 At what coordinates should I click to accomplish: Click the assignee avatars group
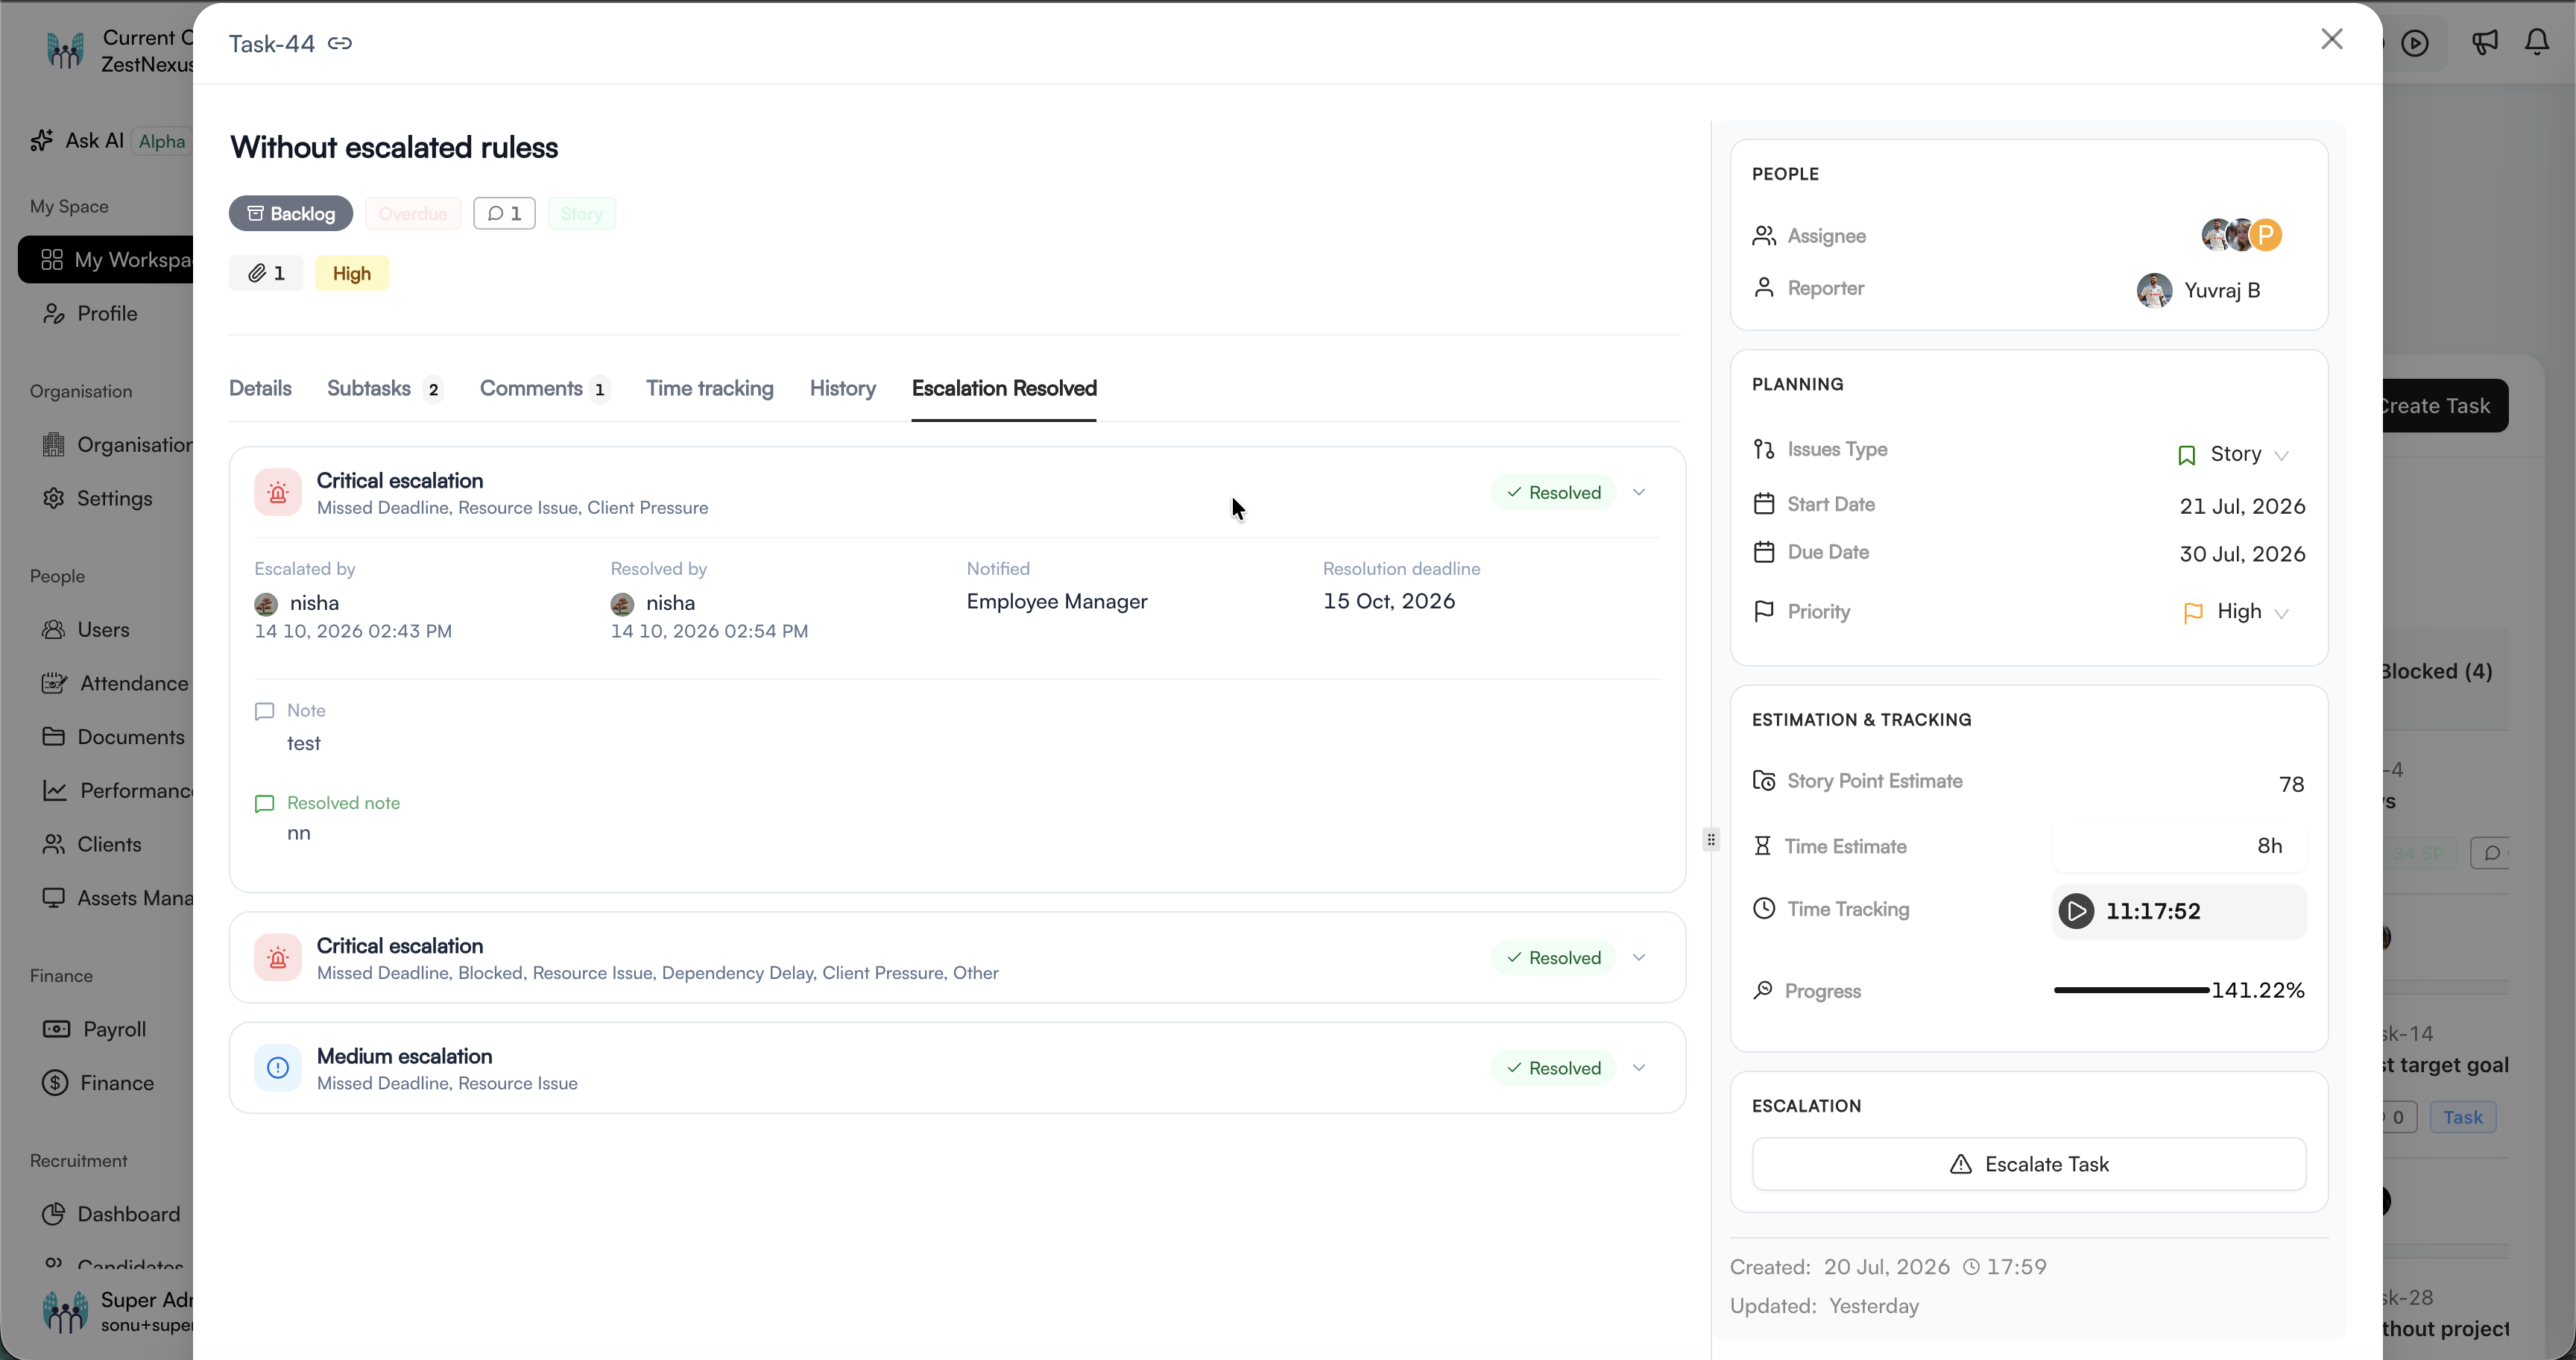pyautogui.click(x=2242, y=235)
